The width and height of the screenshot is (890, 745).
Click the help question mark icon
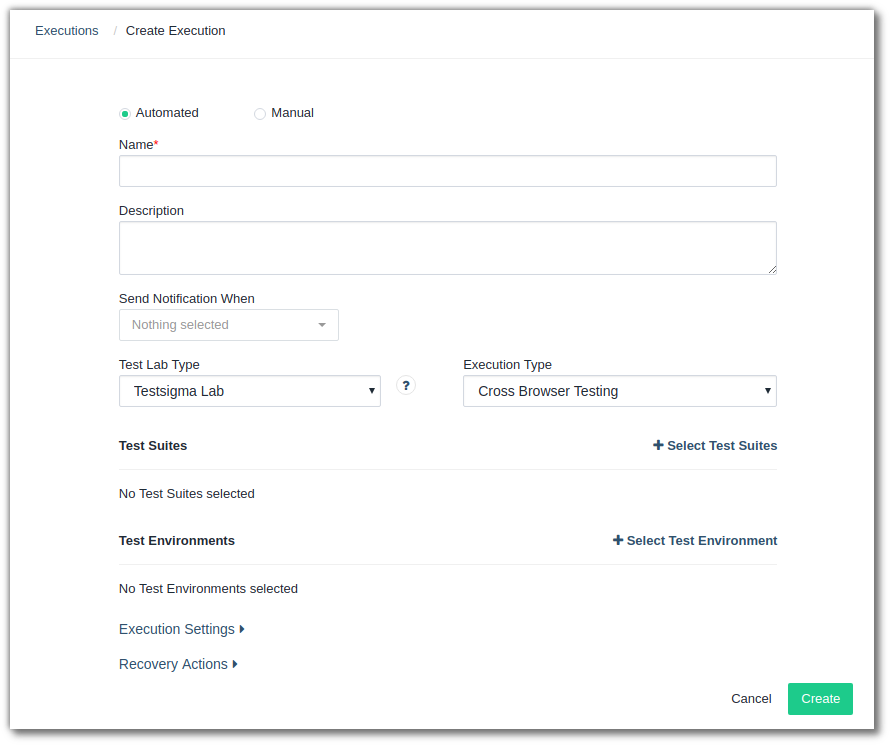(x=406, y=386)
